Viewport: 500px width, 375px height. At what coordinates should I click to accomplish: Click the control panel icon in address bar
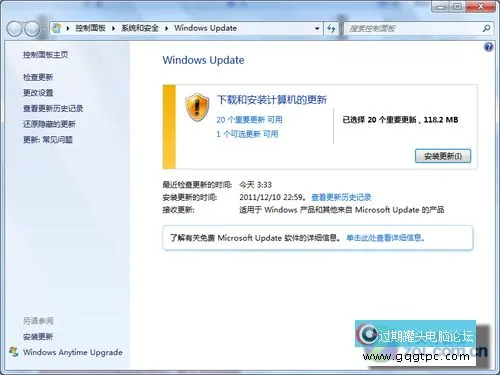coord(57,28)
